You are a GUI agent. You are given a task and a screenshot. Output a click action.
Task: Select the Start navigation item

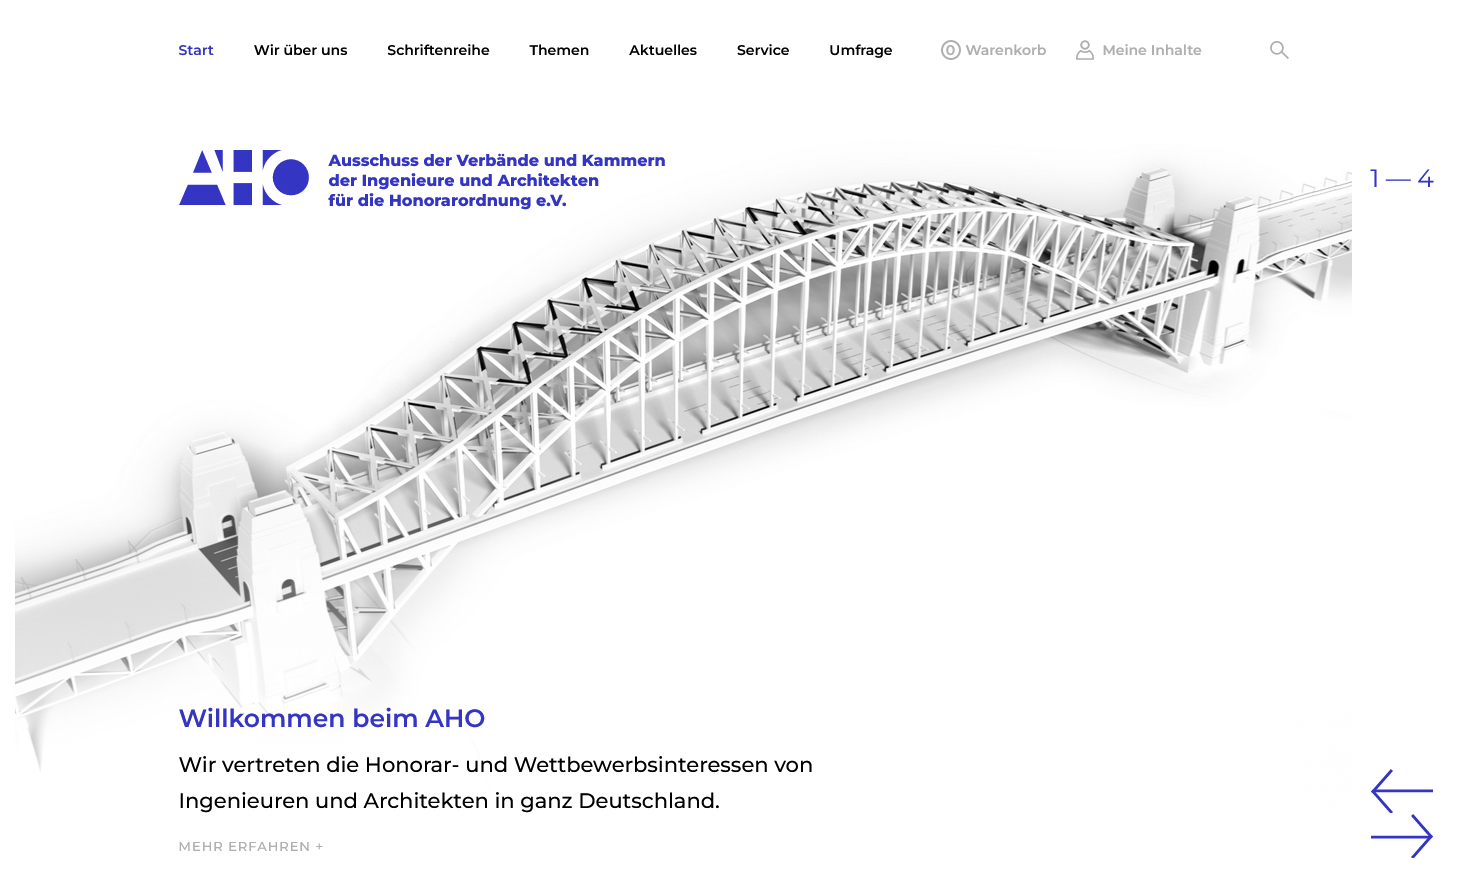point(196,49)
